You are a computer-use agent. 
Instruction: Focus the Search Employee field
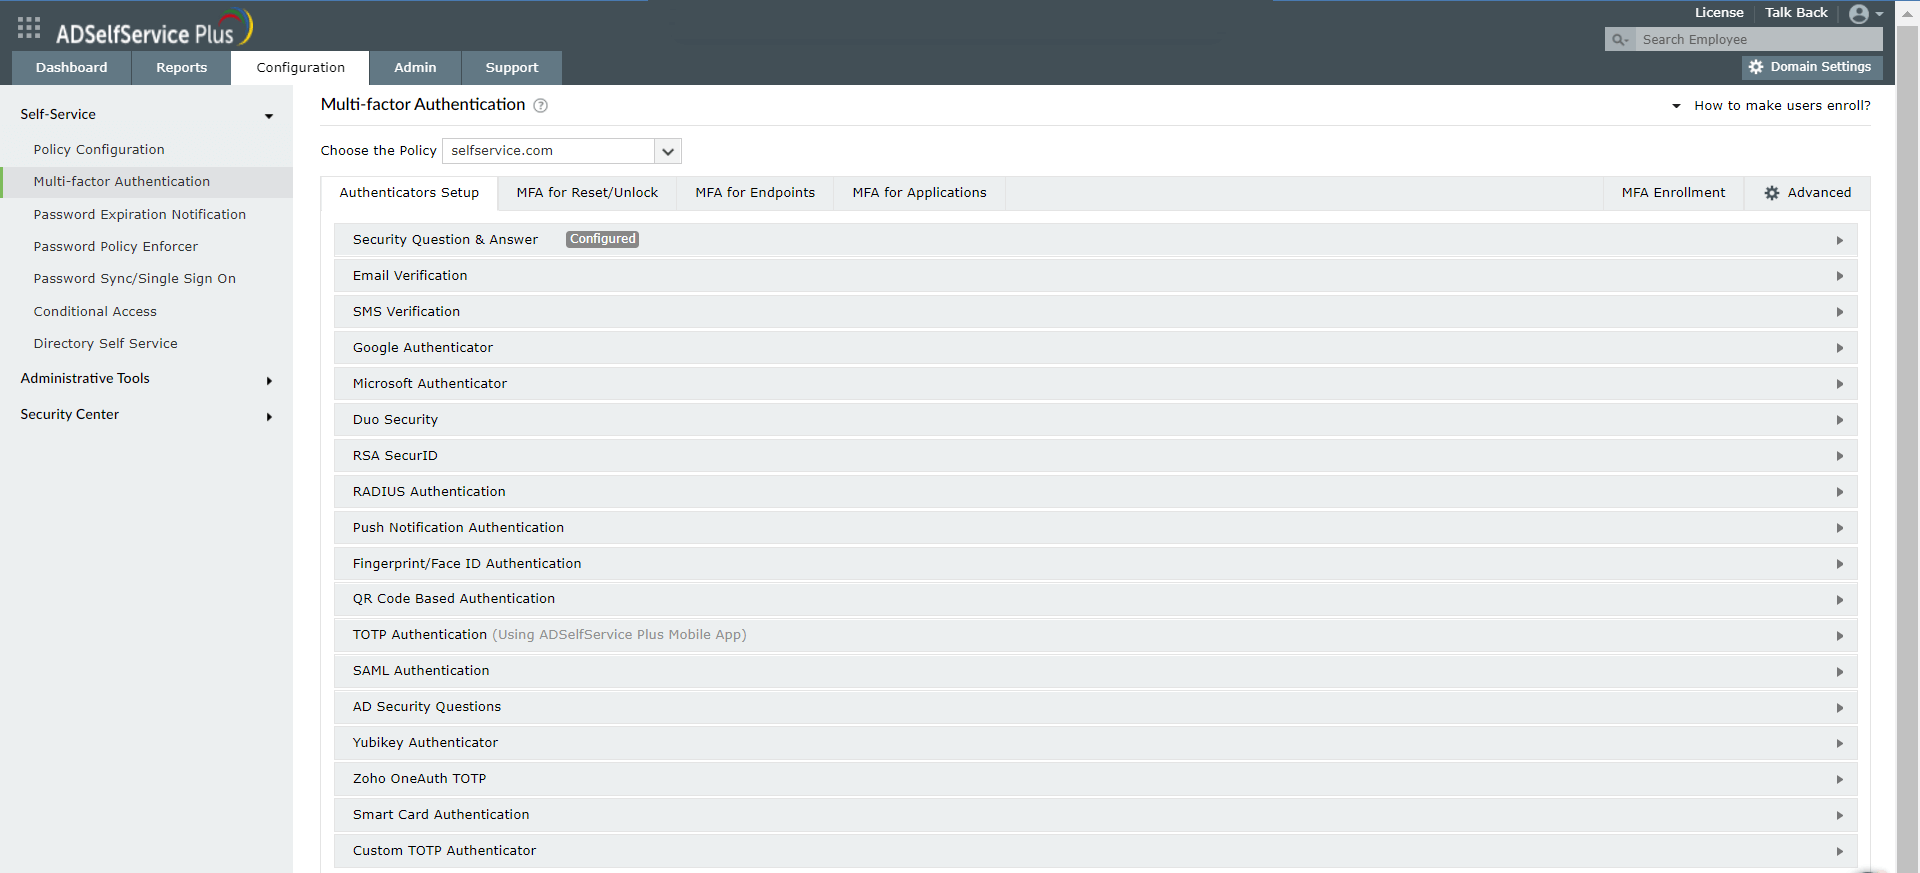coord(1757,40)
